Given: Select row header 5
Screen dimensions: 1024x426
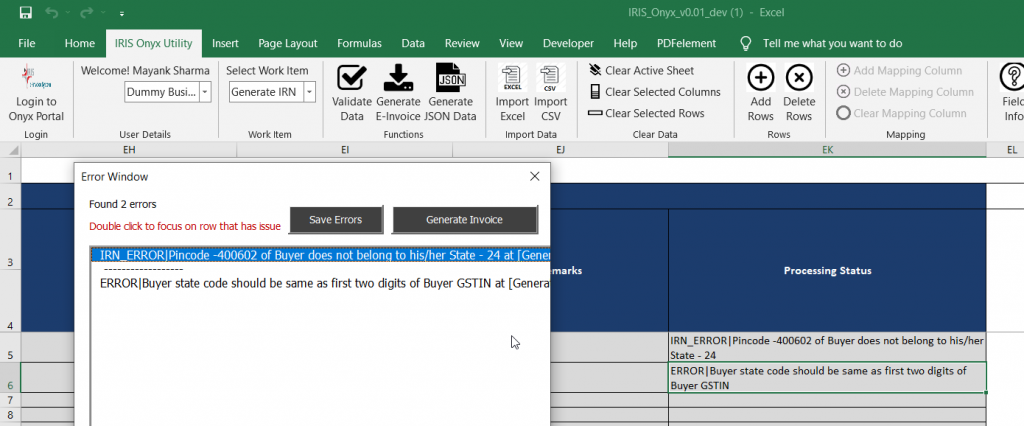Looking at the screenshot, I should 10,347.
